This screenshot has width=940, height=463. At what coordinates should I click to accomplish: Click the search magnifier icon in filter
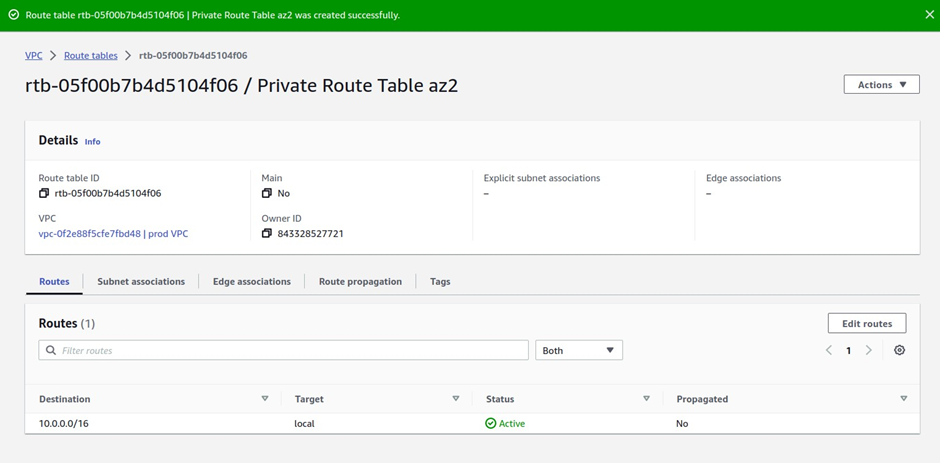pyautogui.click(x=51, y=350)
